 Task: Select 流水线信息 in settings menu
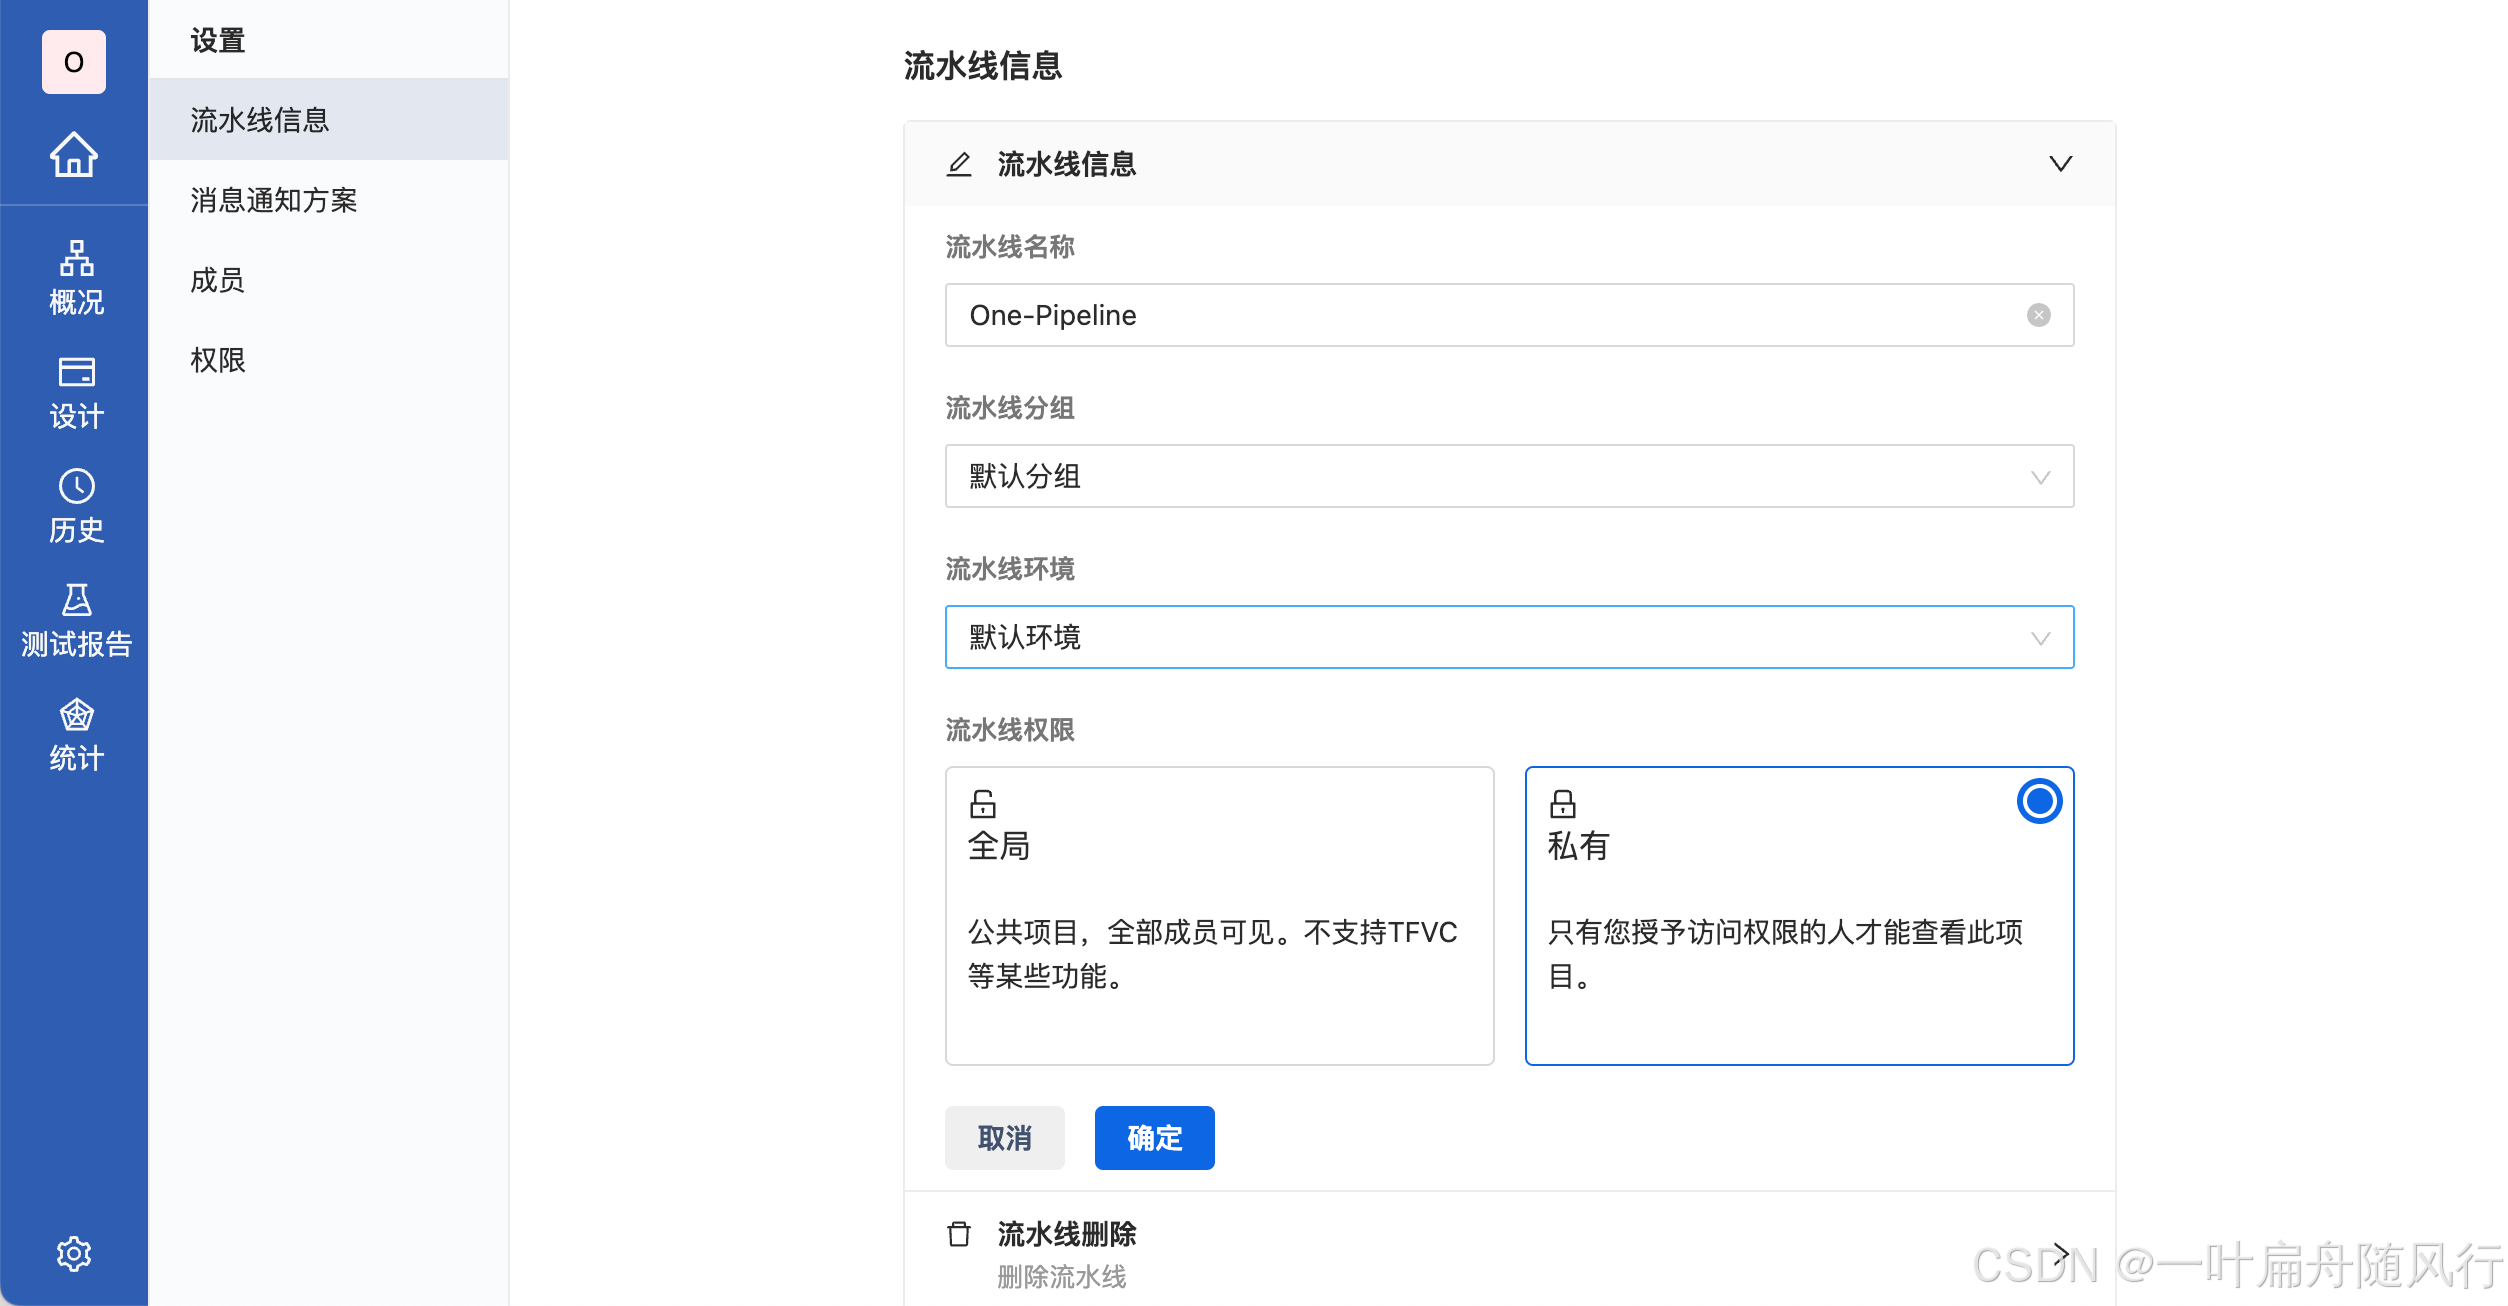click(x=329, y=120)
